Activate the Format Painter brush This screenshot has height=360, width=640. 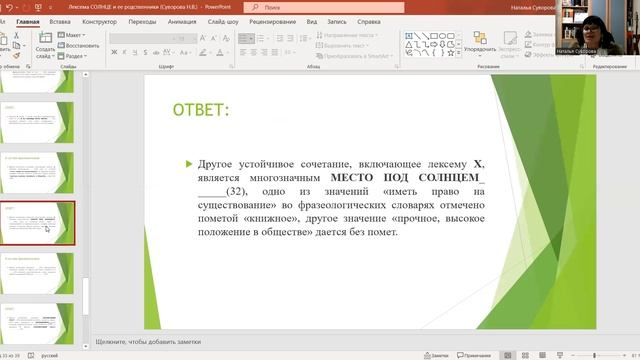(16, 56)
